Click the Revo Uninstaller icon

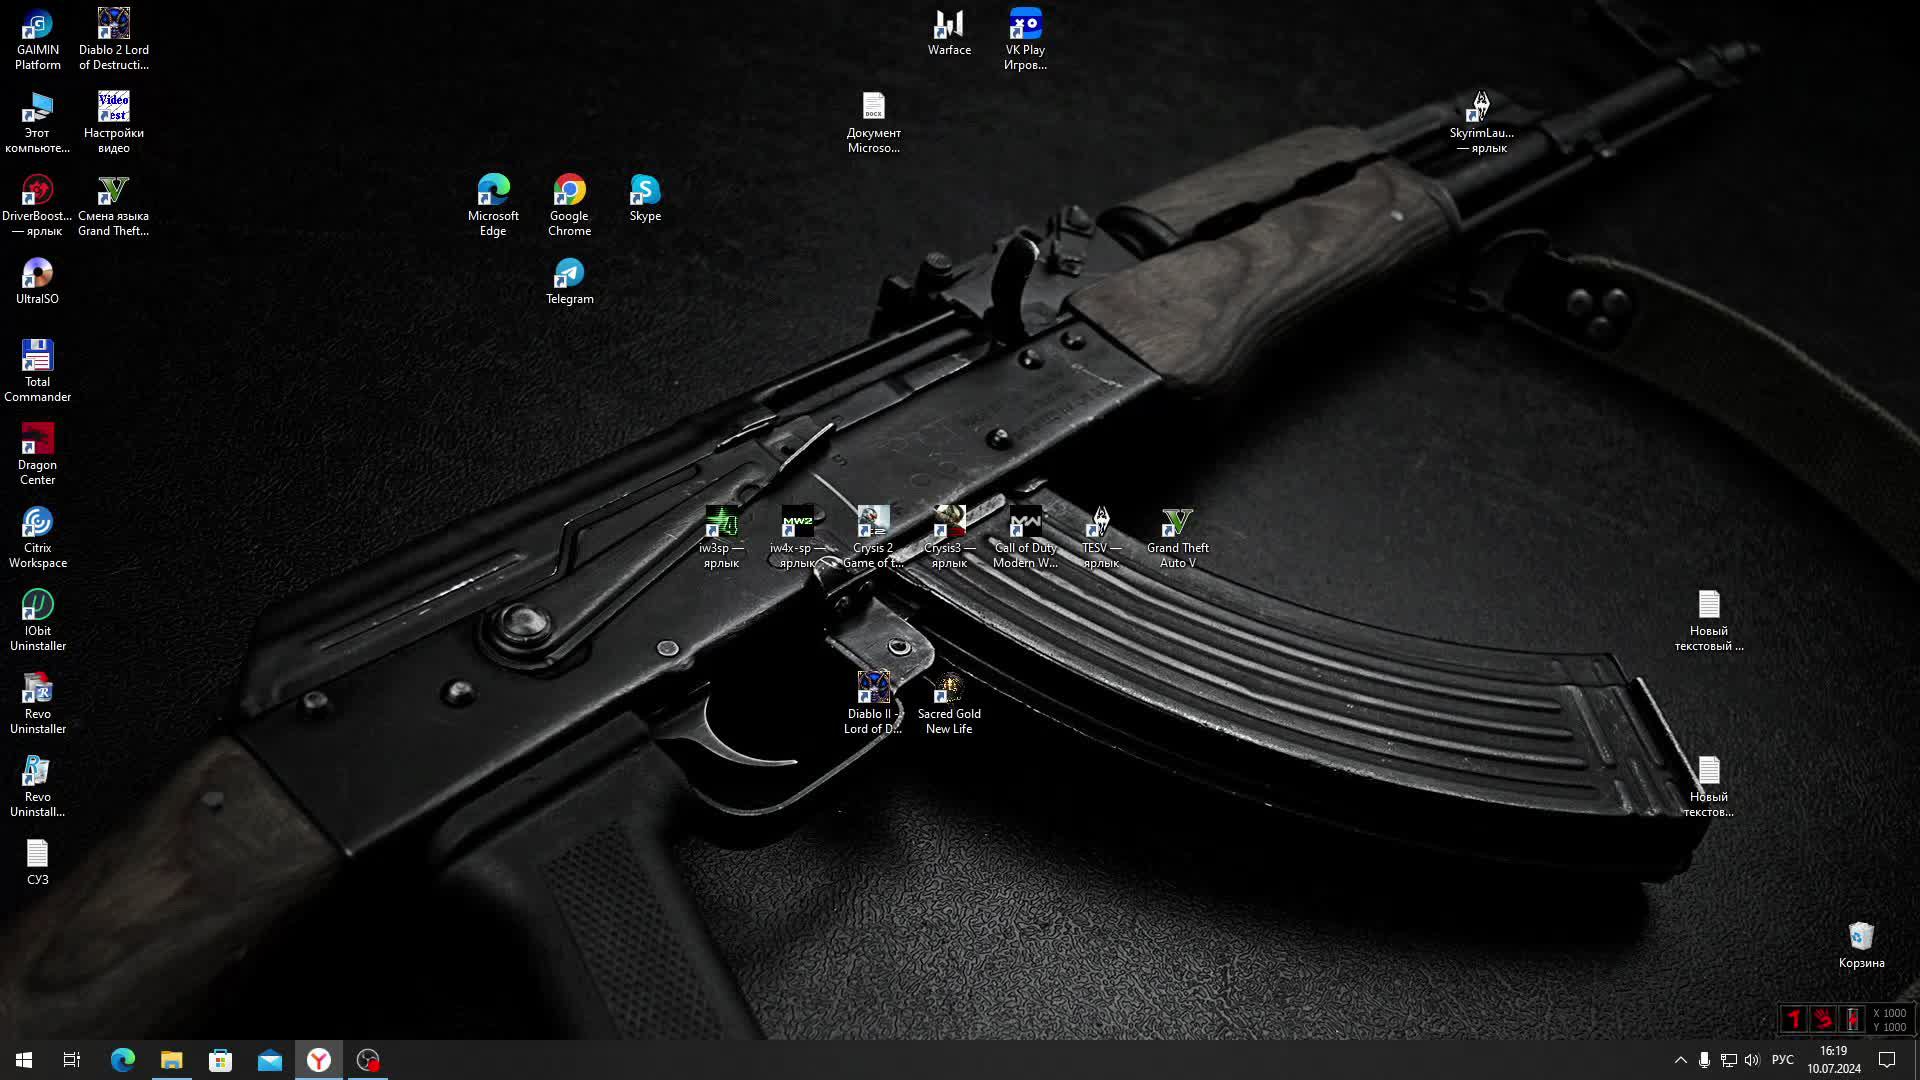pos(37,704)
